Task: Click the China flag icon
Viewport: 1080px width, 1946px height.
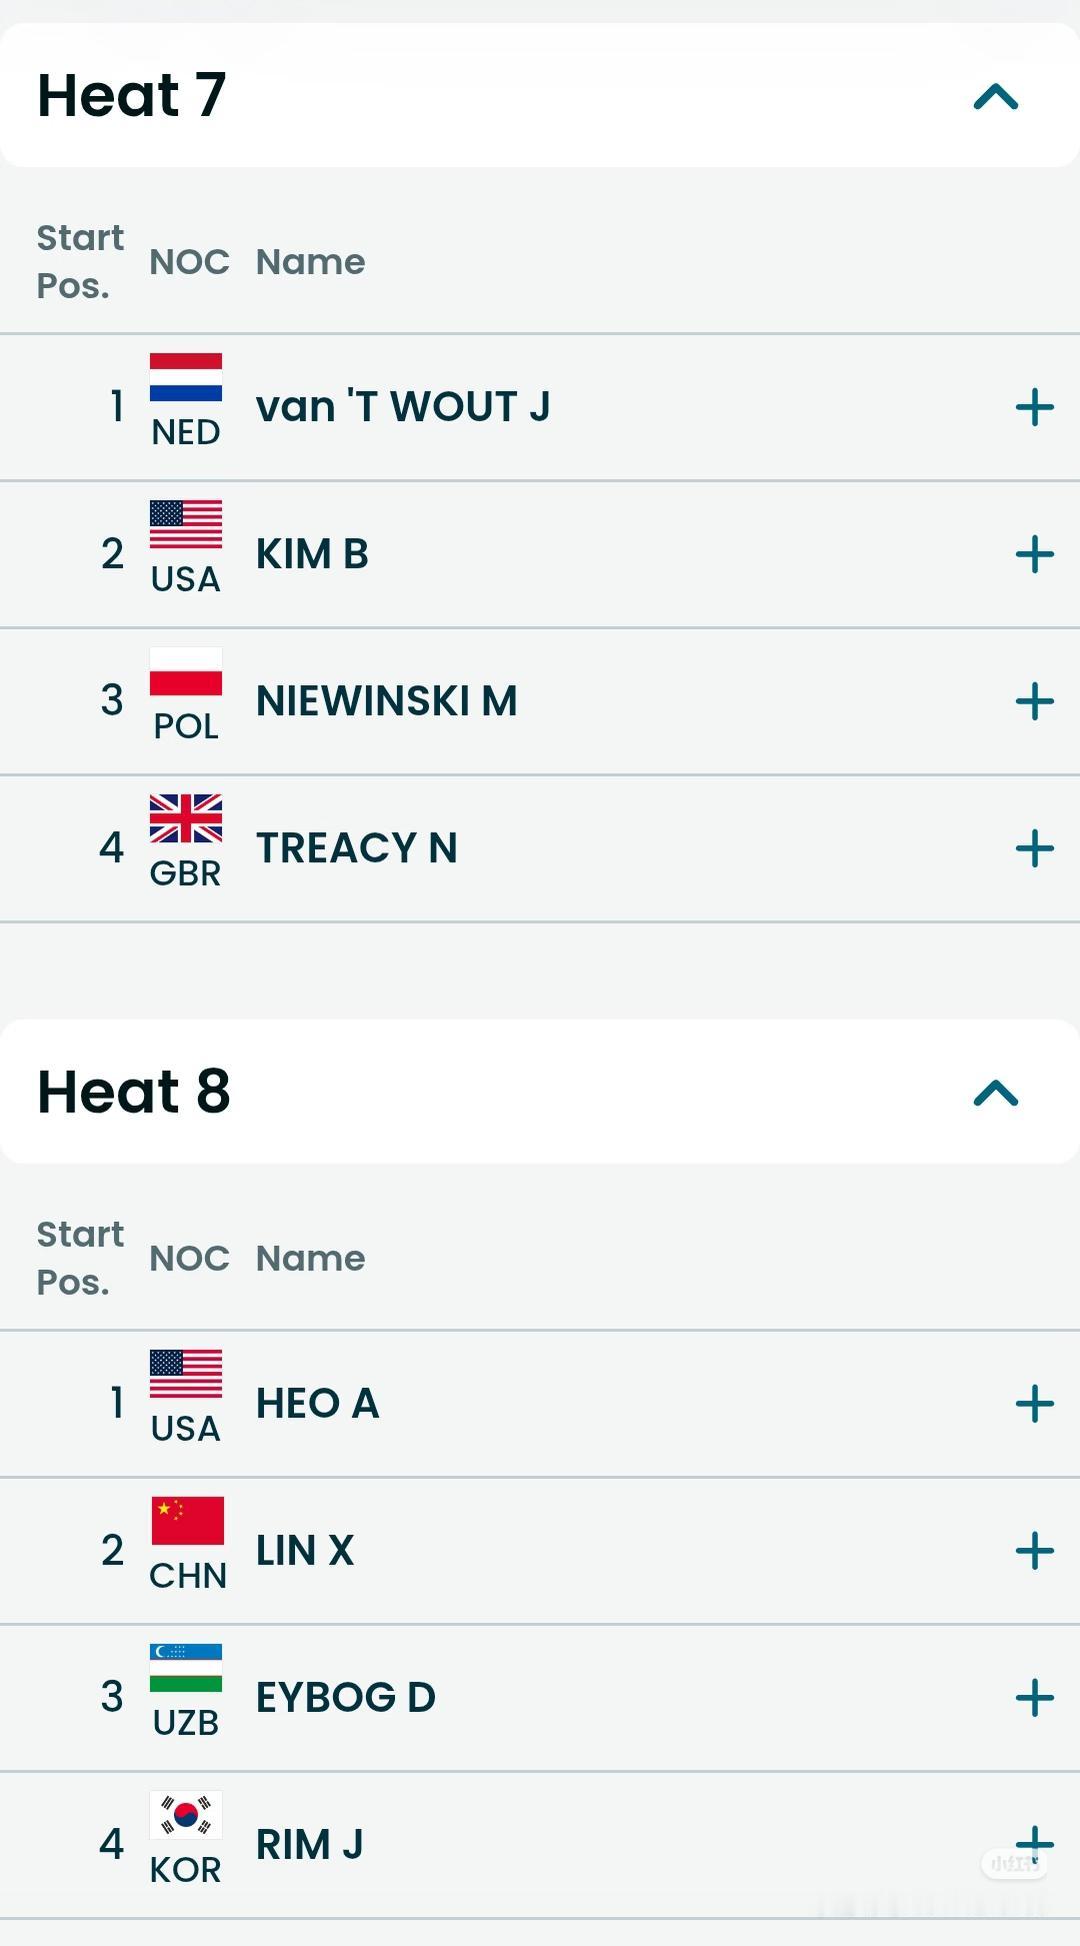Action: pyautogui.click(x=187, y=1520)
